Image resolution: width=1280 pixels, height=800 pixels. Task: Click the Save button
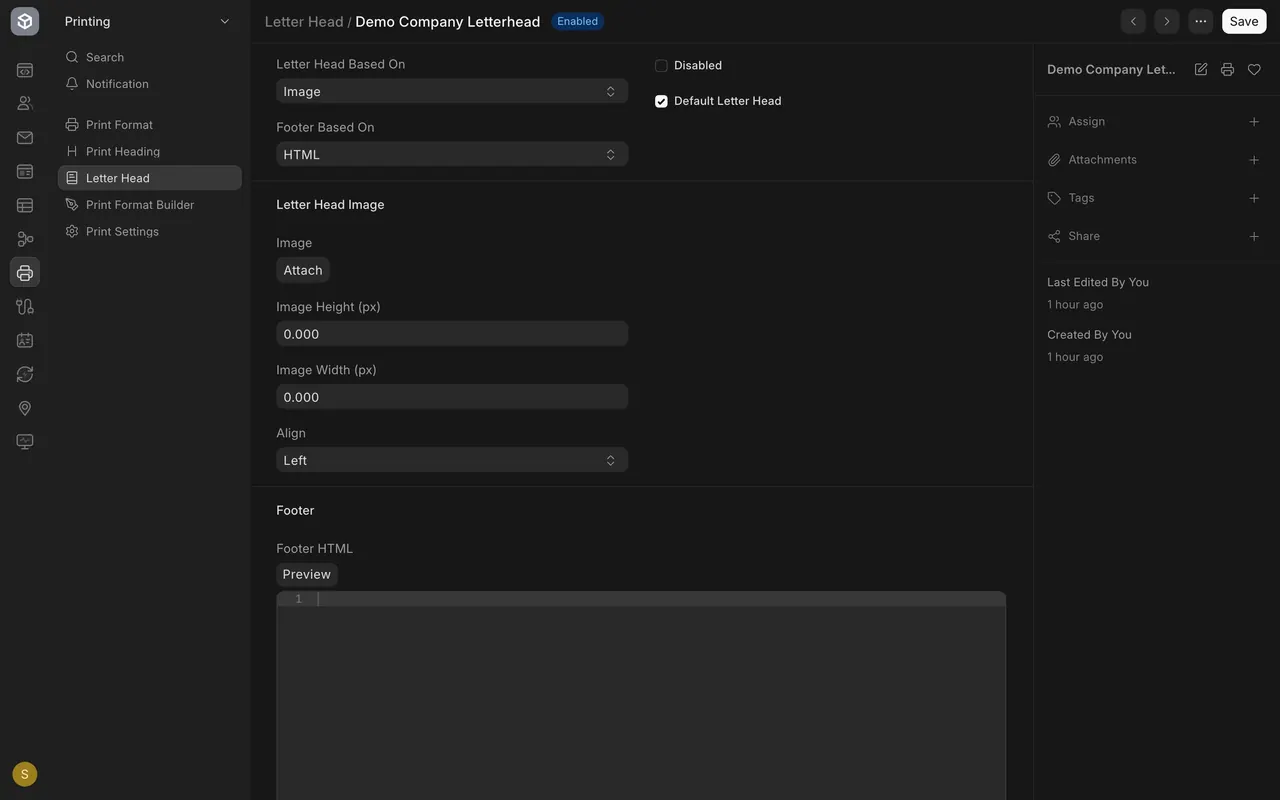(x=1244, y=21)
